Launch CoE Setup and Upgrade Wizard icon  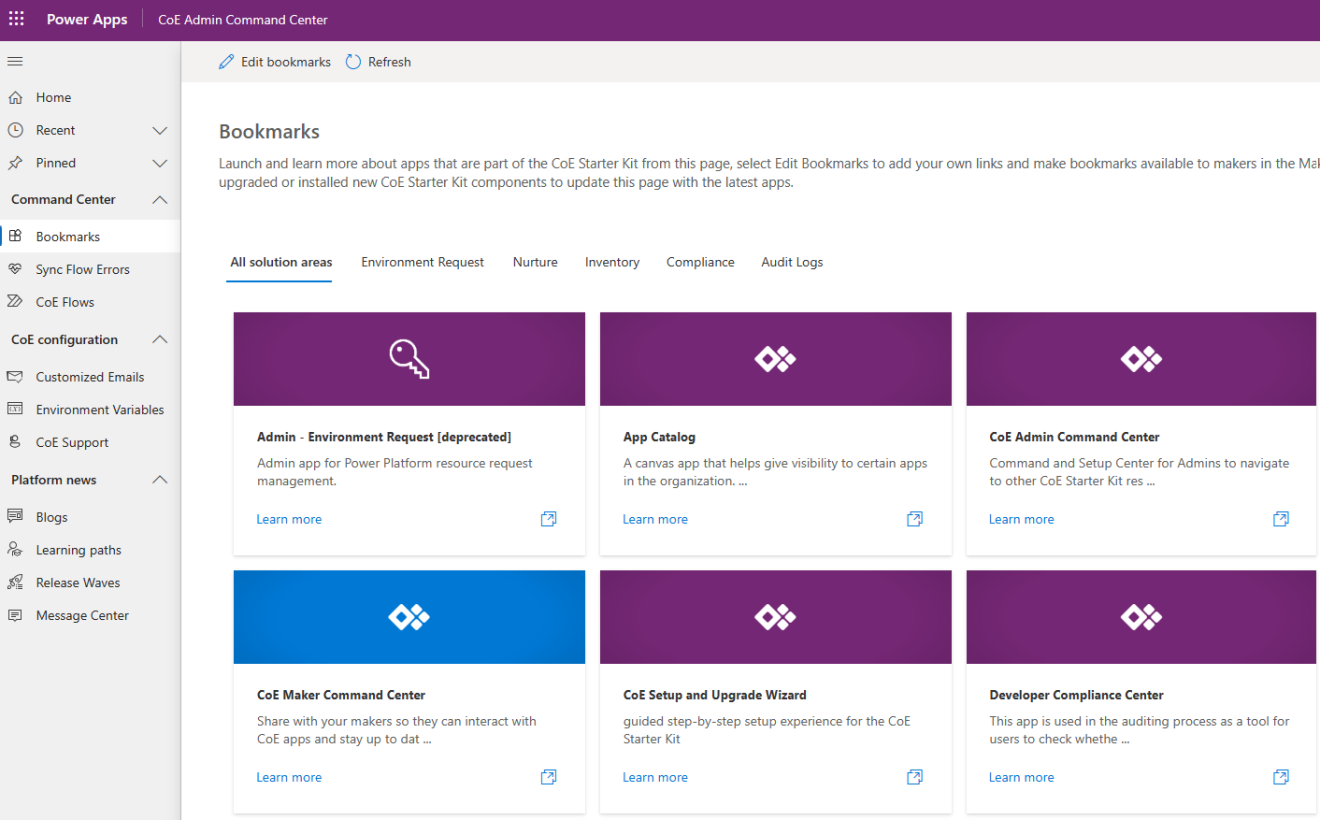coord(914,777)
